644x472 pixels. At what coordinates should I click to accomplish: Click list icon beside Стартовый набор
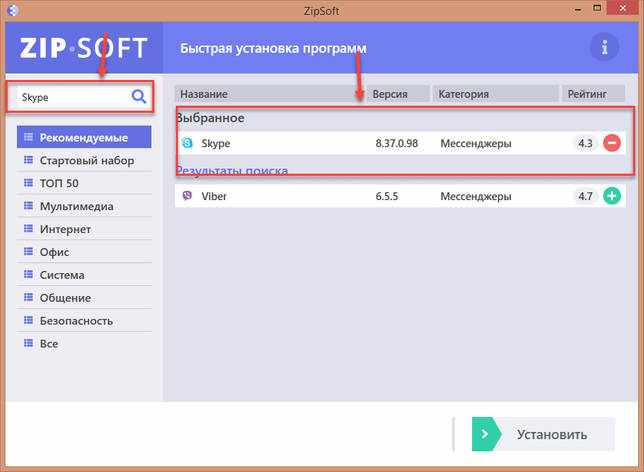tap(28, 160)
